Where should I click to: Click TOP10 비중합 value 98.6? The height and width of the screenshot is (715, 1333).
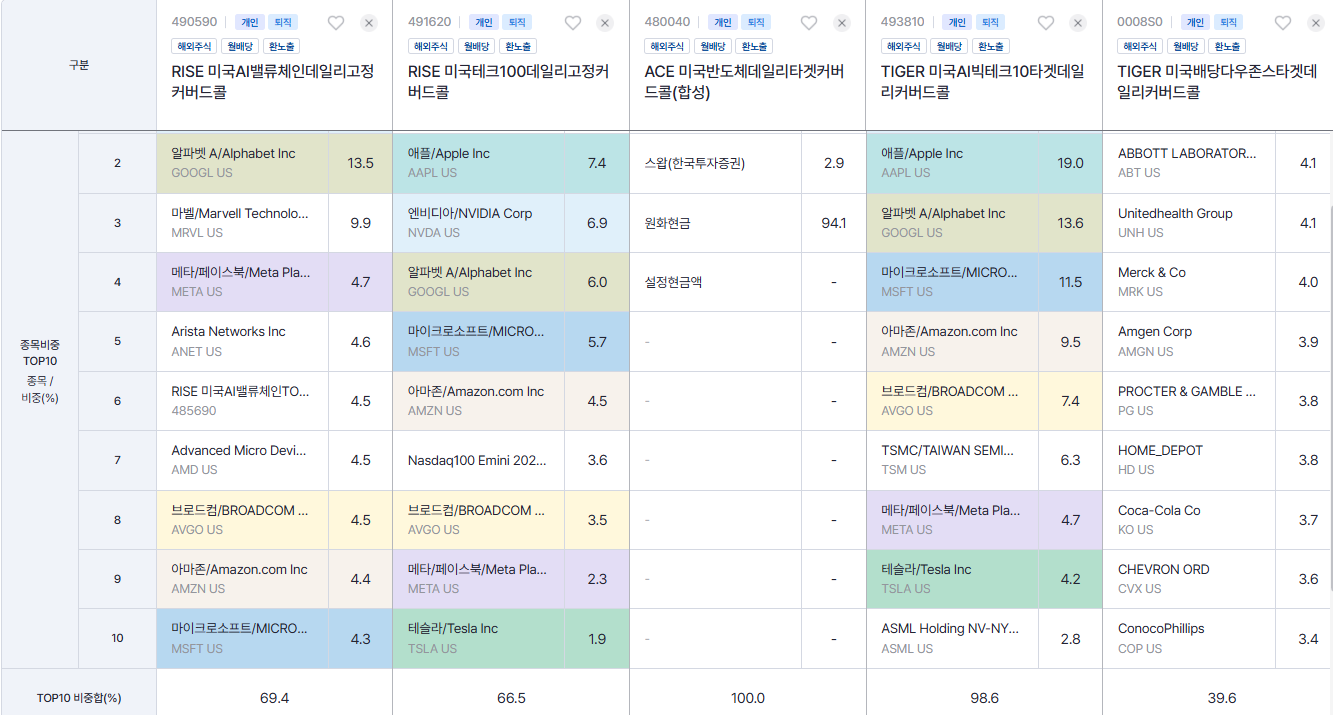[x=984, y=698]
